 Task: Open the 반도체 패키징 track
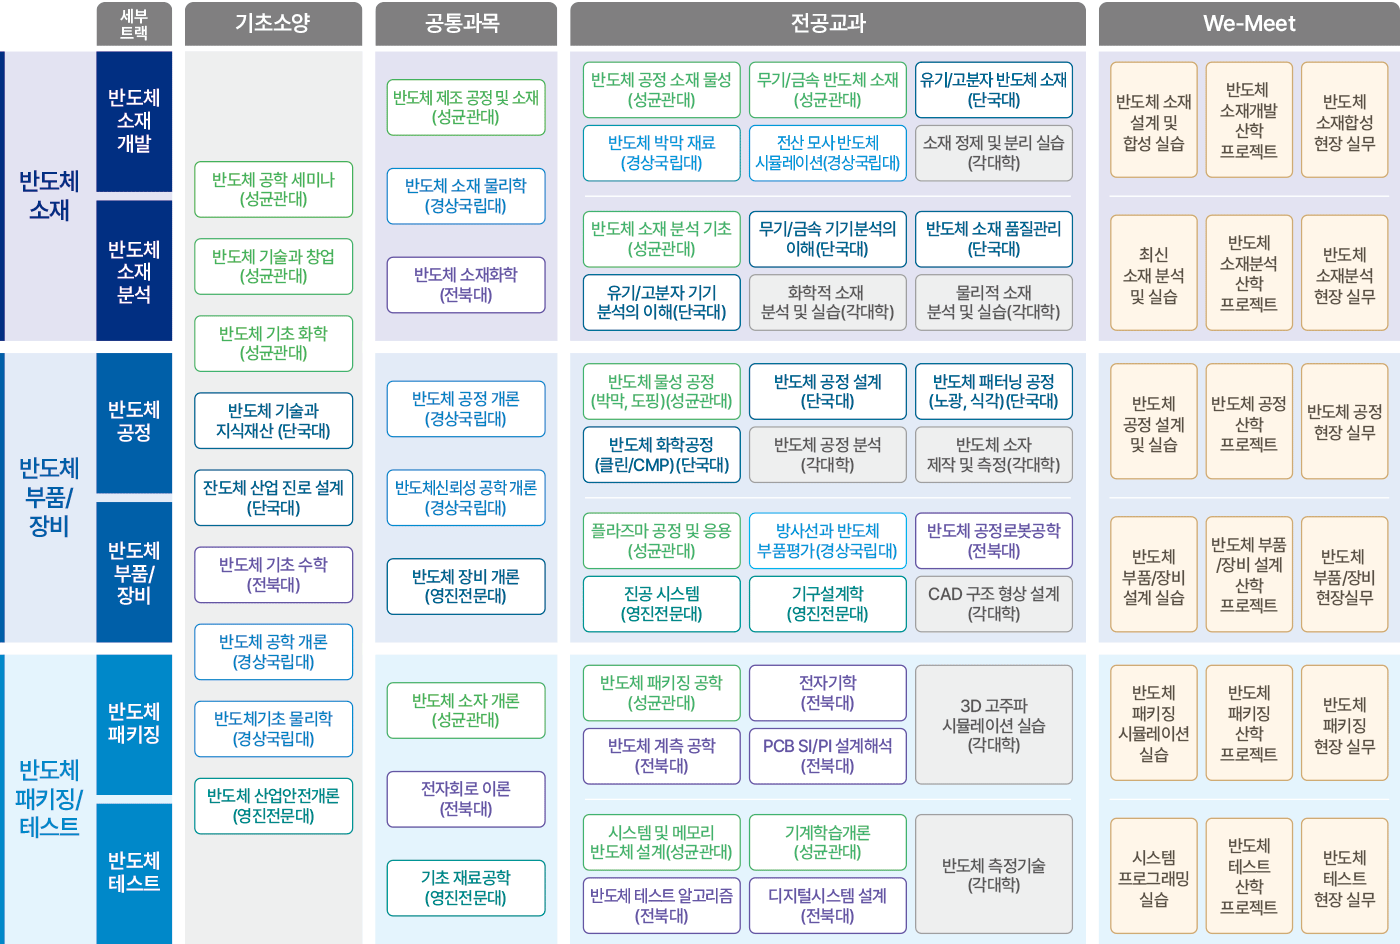pyautogui.click(x=134, y=723)
